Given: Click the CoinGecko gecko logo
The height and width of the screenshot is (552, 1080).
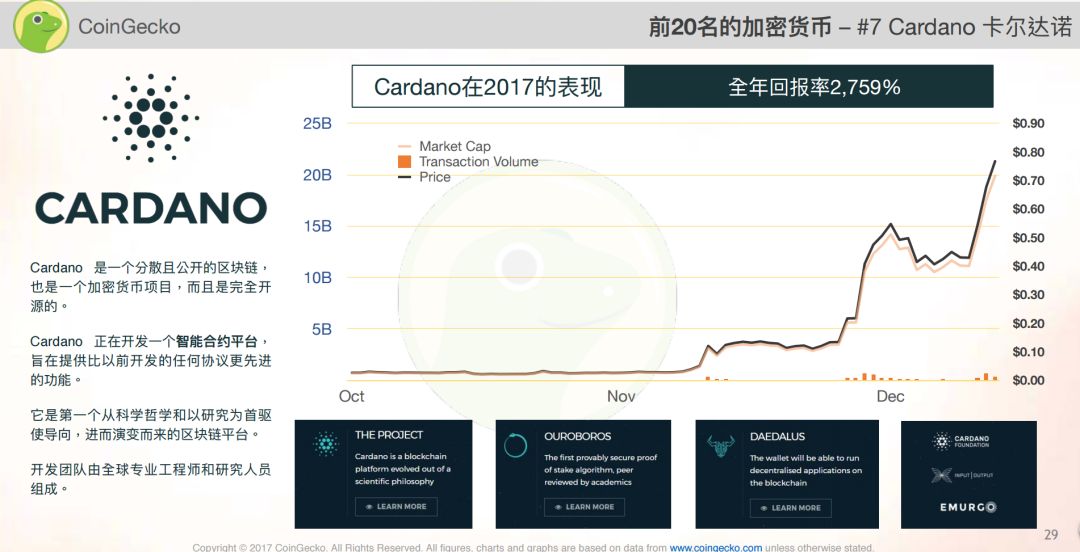Looking at the screenshot, I should tap(41, 25).
